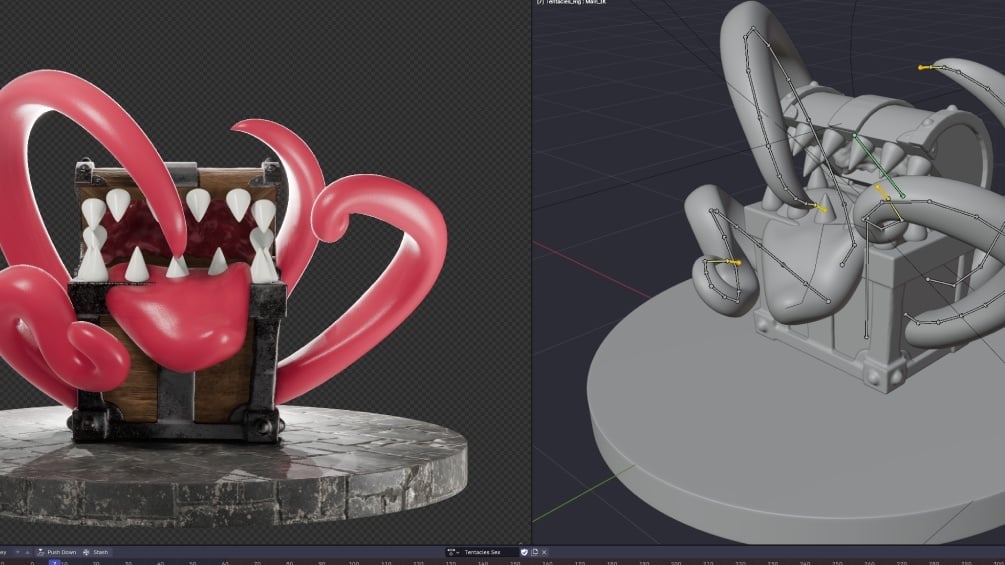1005x565 pixels.
Task: Click the Tentacles action name field
Action: [490, 552]
